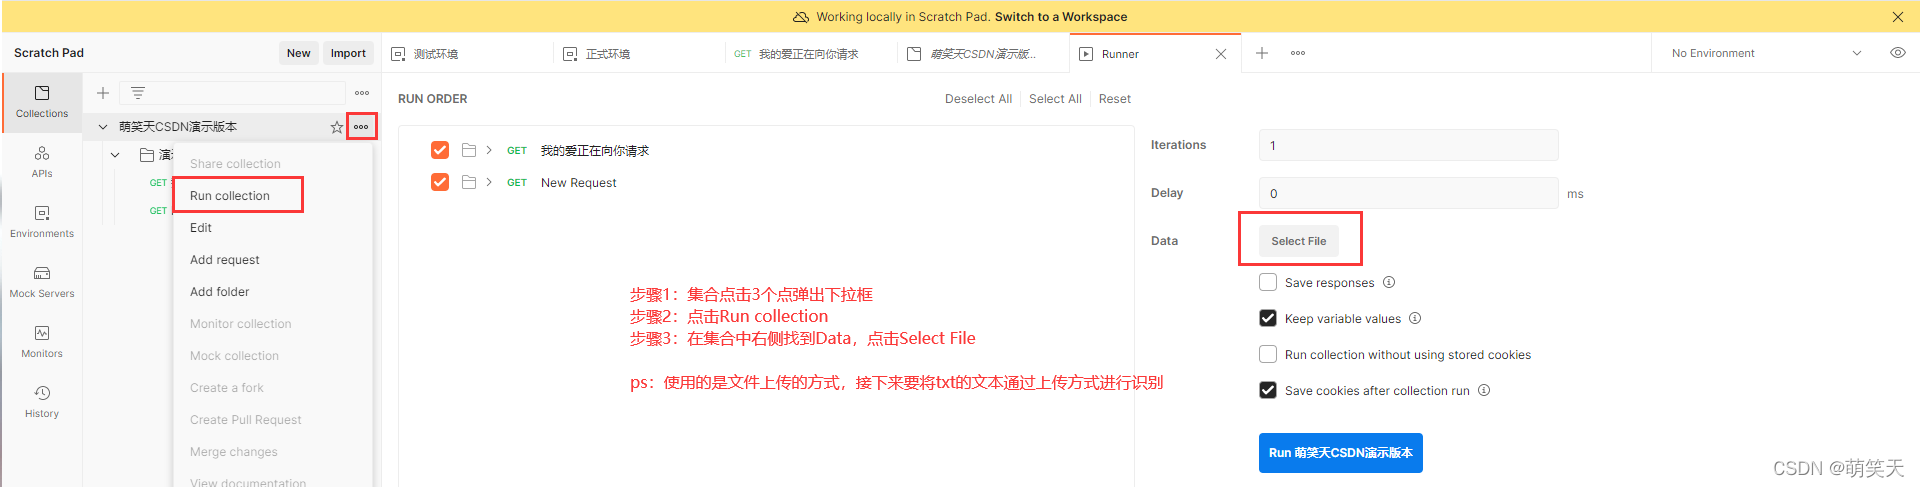Viewport: 1920px width, 487px height.
Task: Click folder icon of 我的爱正在向你请求 row
Action: (x=469, y=150)
